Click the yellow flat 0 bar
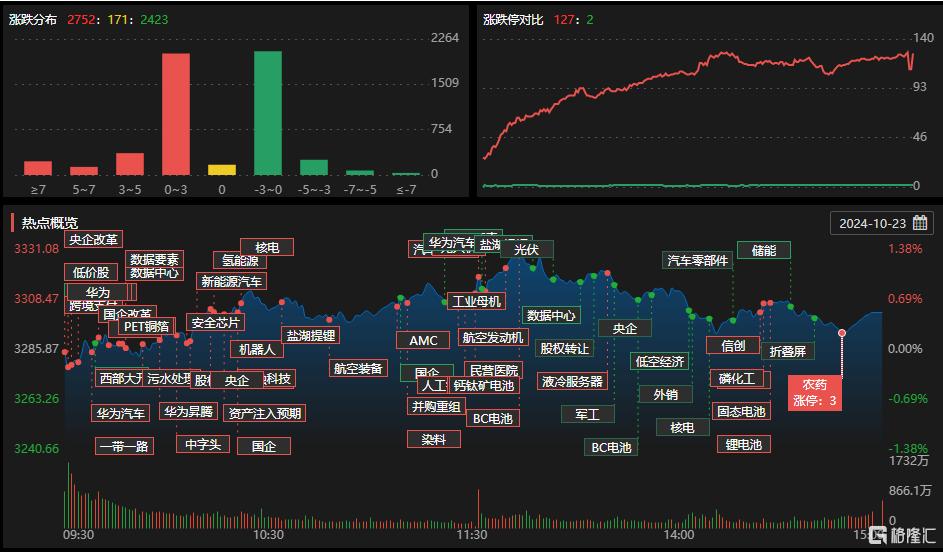Image resolution: width=943 pixels, height=552 pixels. click(222, 170)
